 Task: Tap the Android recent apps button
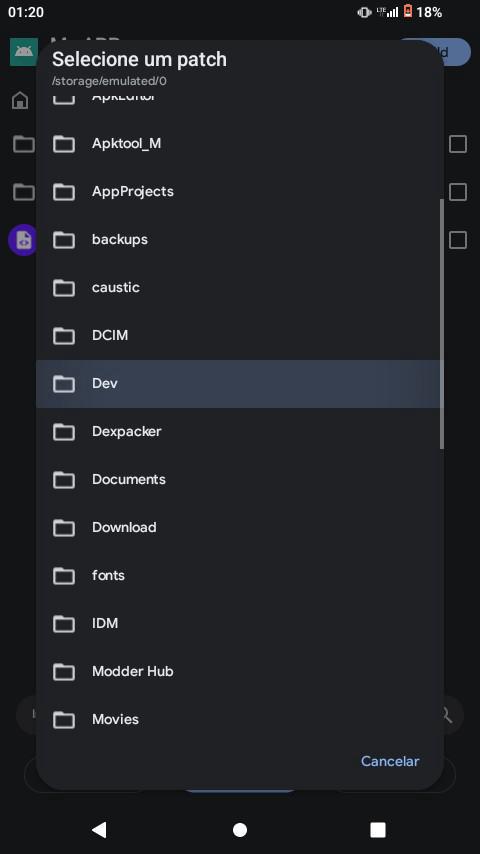378,829
